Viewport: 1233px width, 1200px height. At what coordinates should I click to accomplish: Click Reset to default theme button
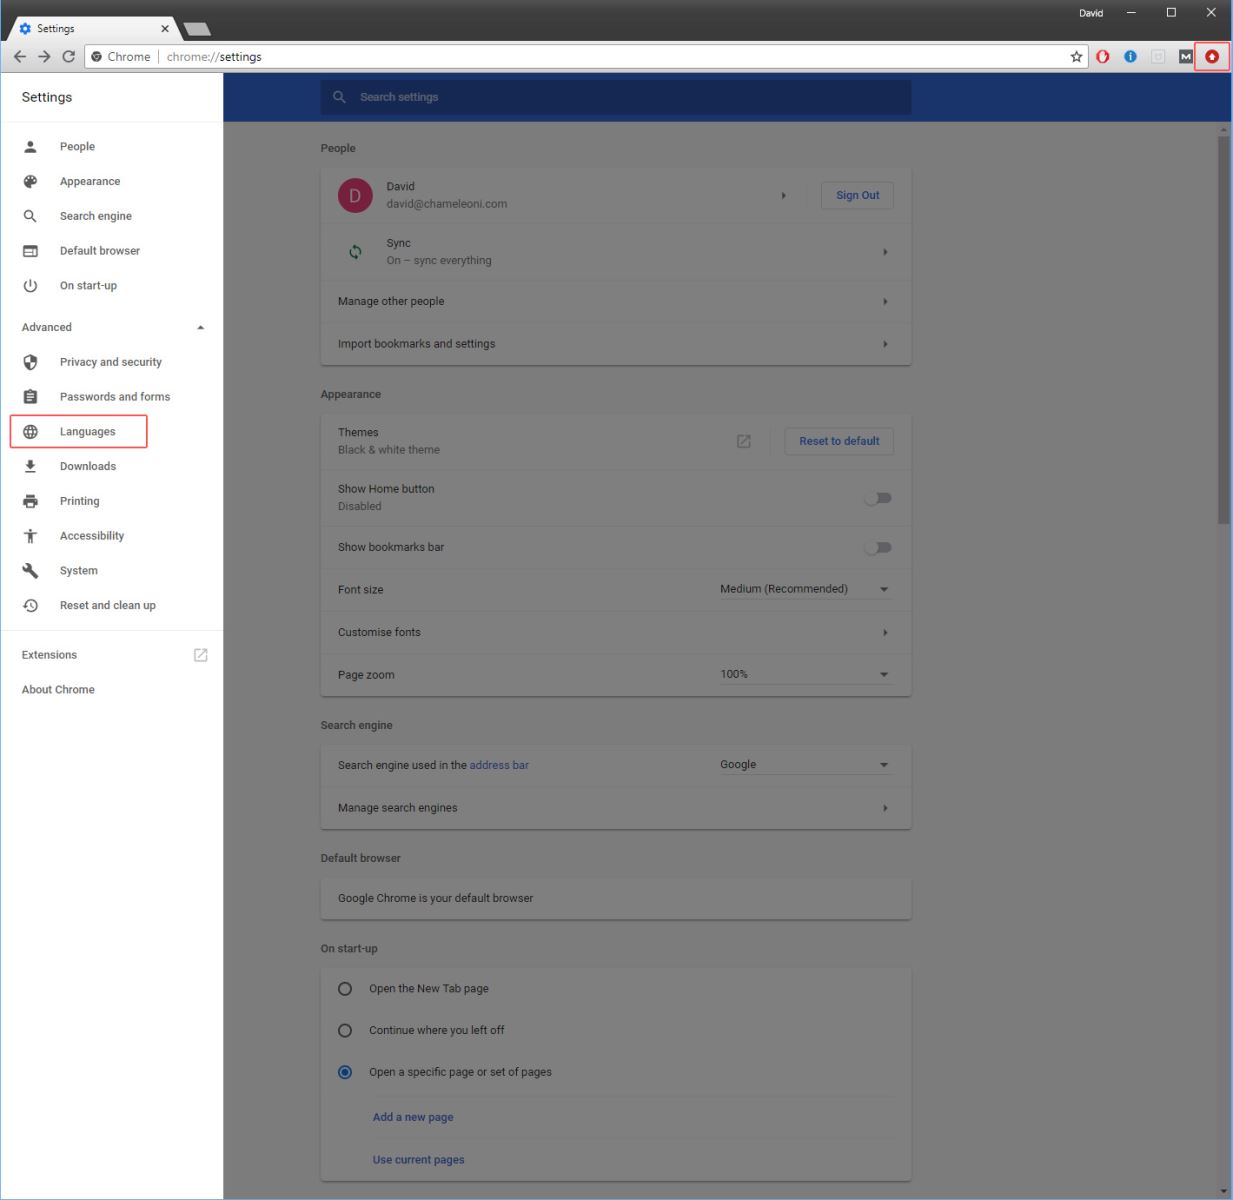[839, 441]
